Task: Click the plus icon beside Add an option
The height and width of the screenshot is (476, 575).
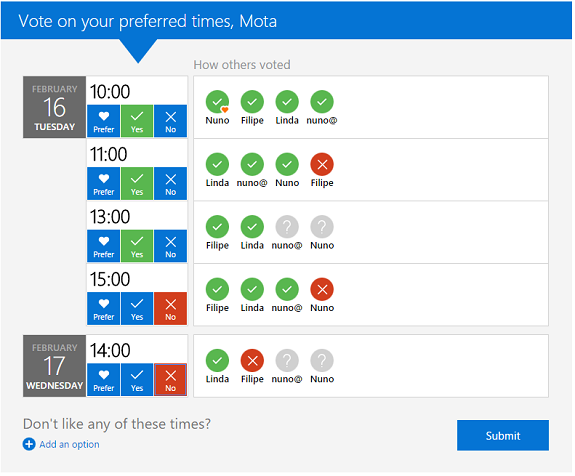Action: coord(29,444)
